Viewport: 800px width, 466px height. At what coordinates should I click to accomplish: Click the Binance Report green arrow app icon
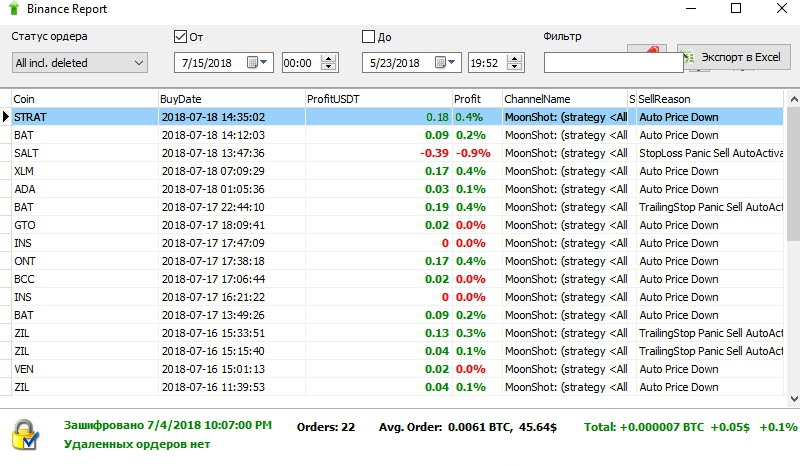14,8
